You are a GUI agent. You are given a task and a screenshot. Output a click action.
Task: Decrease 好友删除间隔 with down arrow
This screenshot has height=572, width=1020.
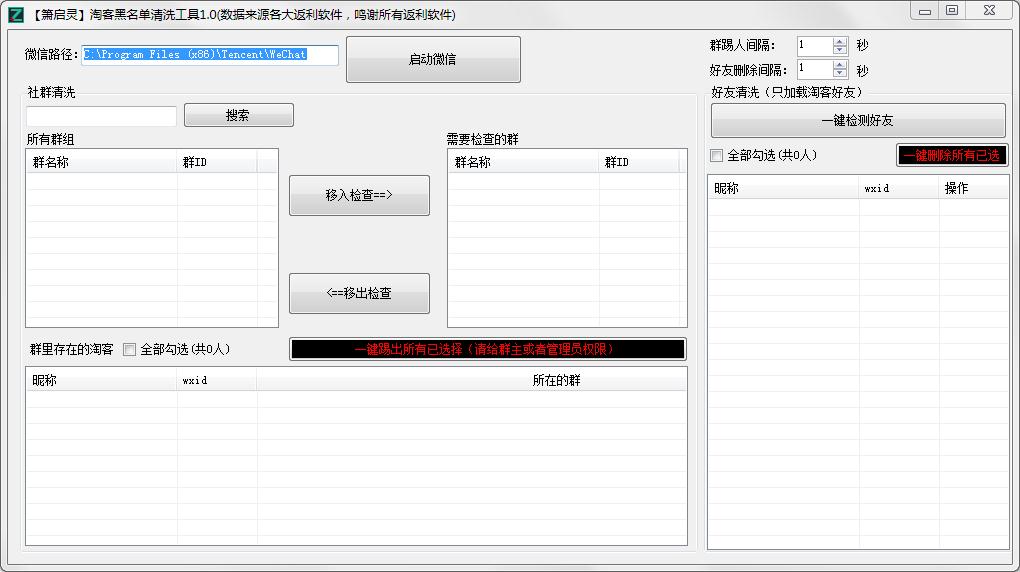pos(839,74)
